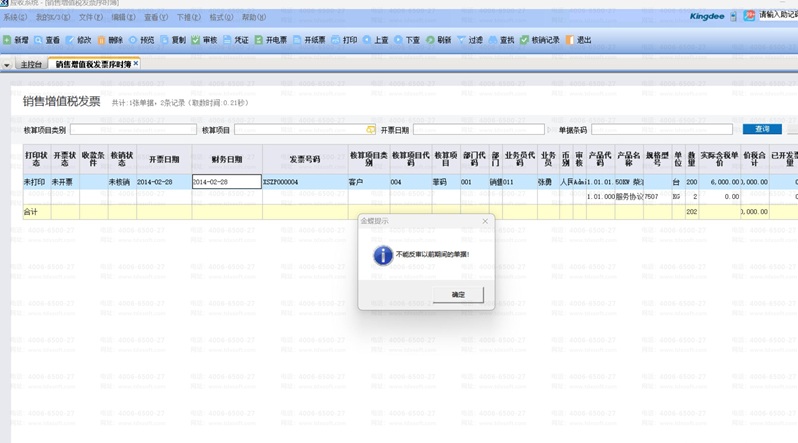Click the 合计 total row label
Image resolution: width=798 pixels, height=443 pixels.
pyautogui.click(x=31, y=212)
